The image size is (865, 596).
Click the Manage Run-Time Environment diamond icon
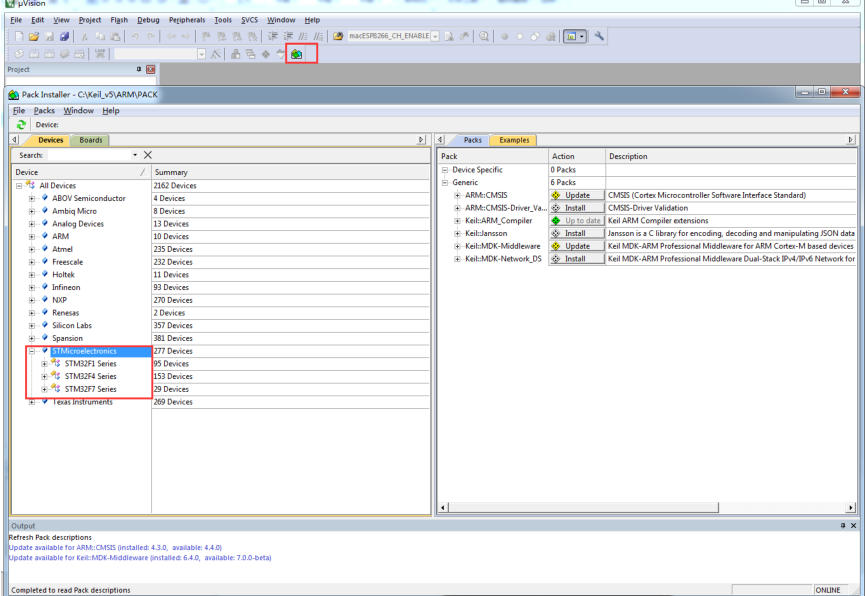tap(266, 54)
